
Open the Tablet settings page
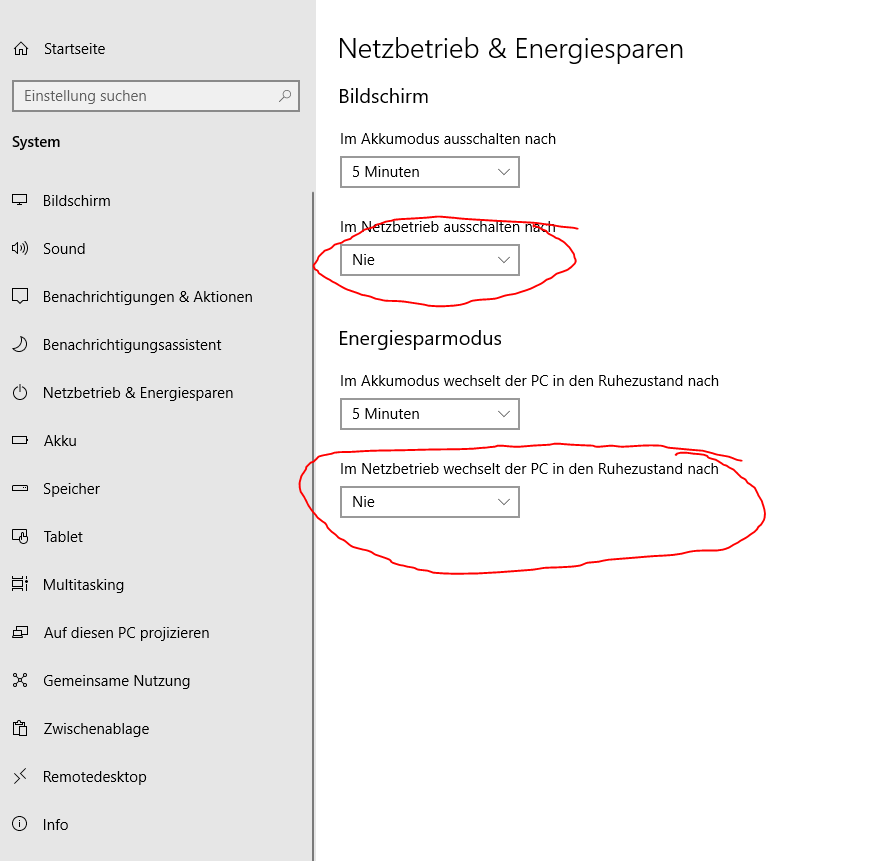point(63,537)
